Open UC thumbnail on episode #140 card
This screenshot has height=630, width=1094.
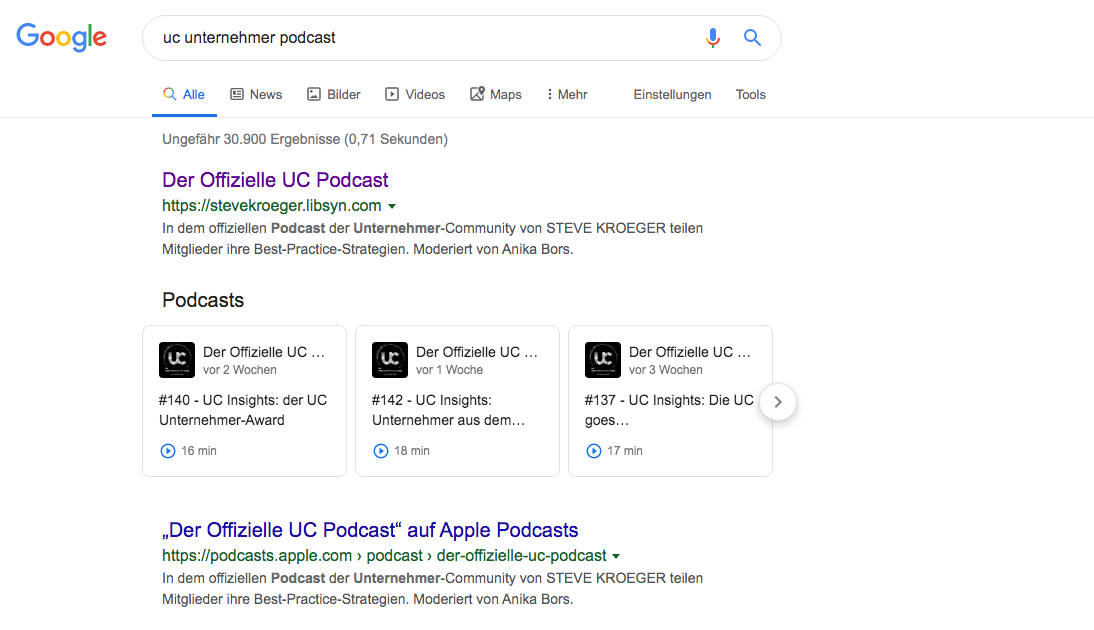point(177,360)
